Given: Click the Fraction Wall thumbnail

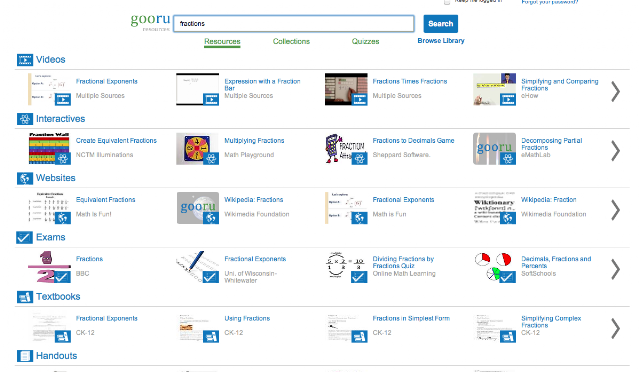Looking at the screenshot, I should point(49,149).
